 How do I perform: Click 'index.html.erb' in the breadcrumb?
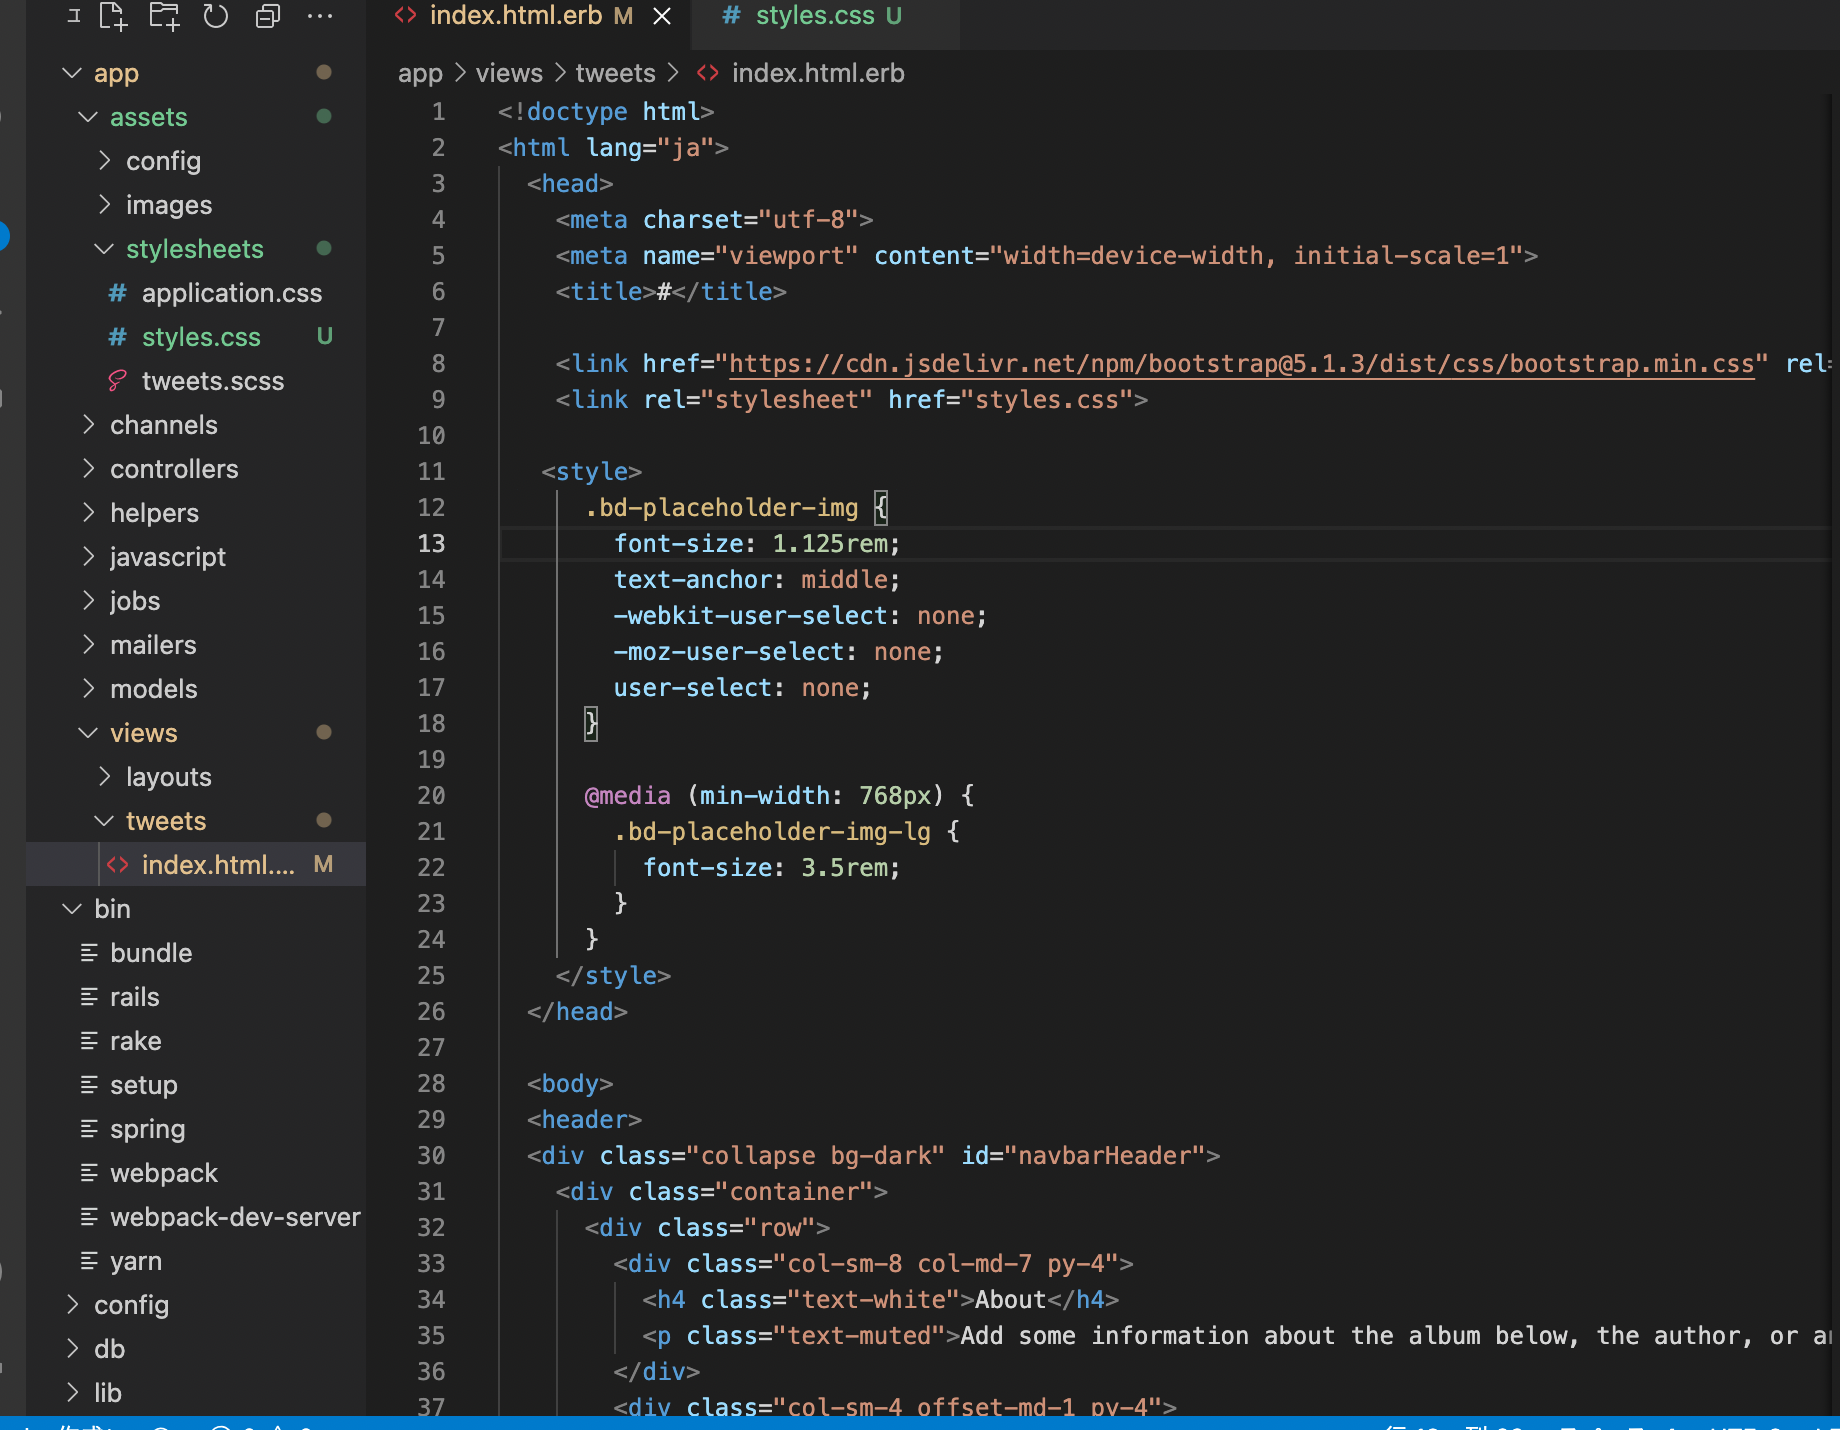pos(818,73)
